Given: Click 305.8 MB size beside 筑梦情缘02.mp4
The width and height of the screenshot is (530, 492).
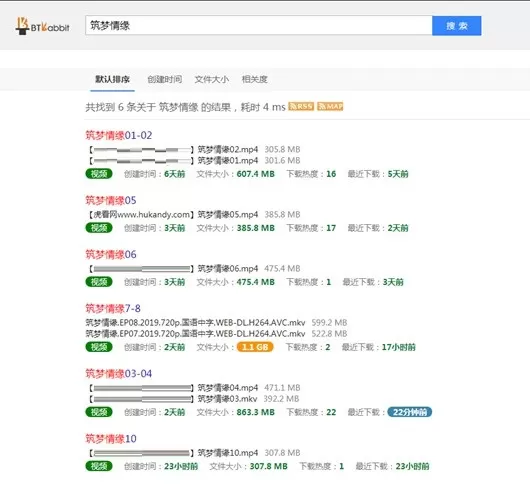Looking at the screenshot, I should [x=282, y=149].
